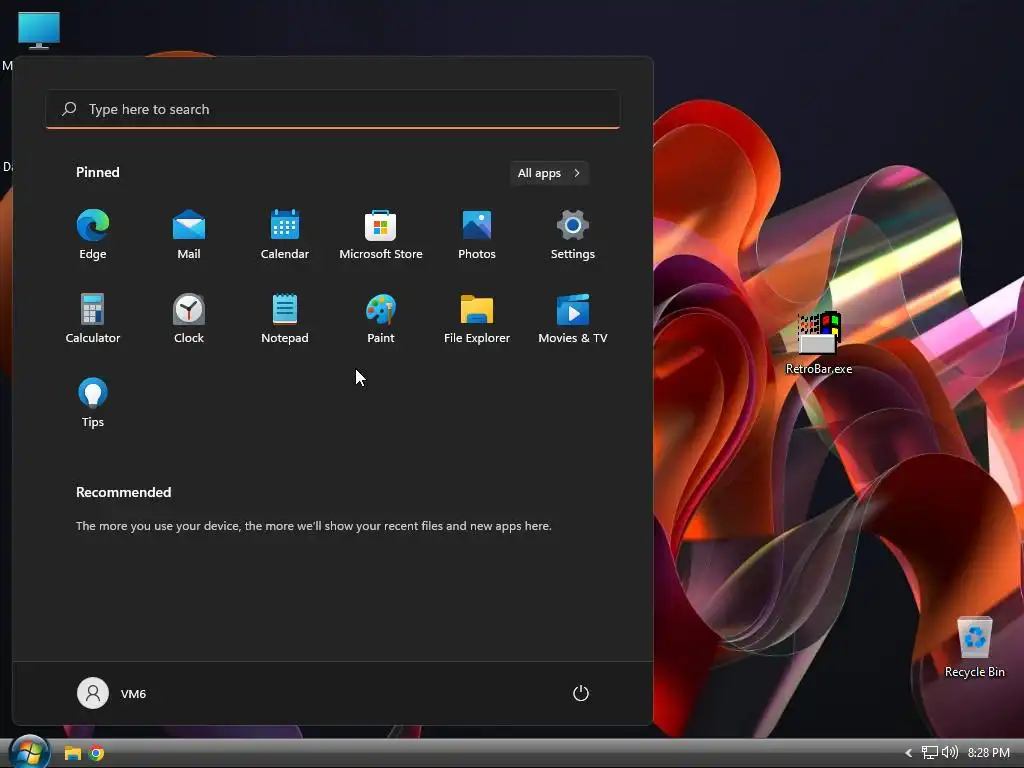Open the VM6 user account menu
1024x768 pixels.
pos(112,694)
